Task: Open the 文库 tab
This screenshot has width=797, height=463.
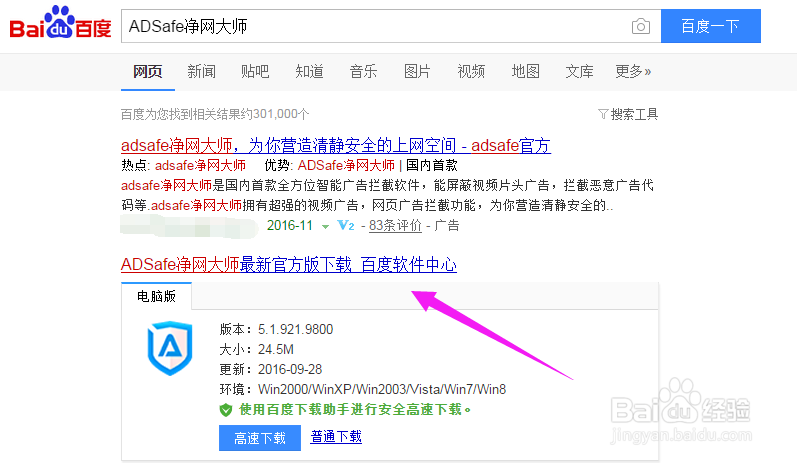Action: (579, 71)
